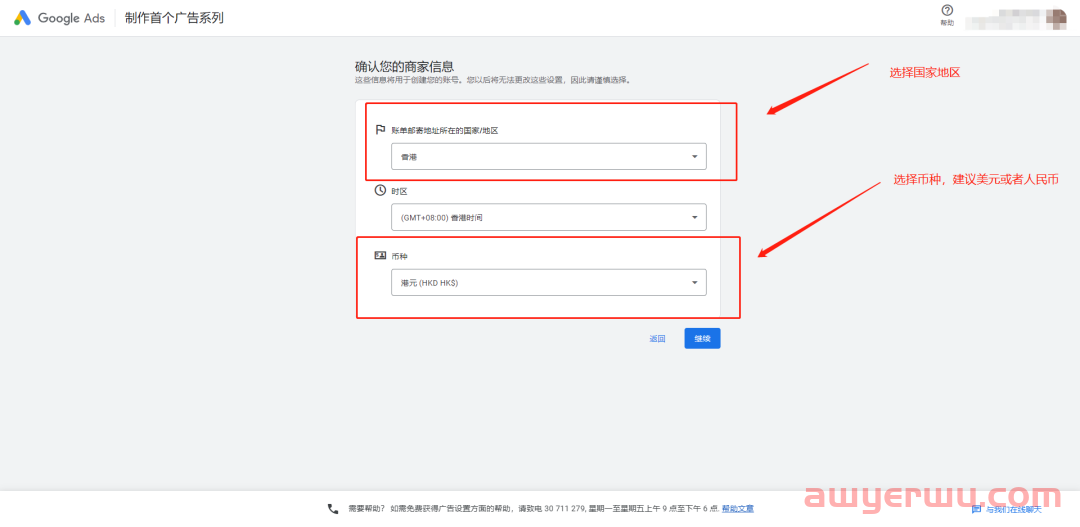Image resolution: width=1080 pixels, height=527 pixels.
Task: Click the clock icon beside 时区
Action: coord(380,190)
